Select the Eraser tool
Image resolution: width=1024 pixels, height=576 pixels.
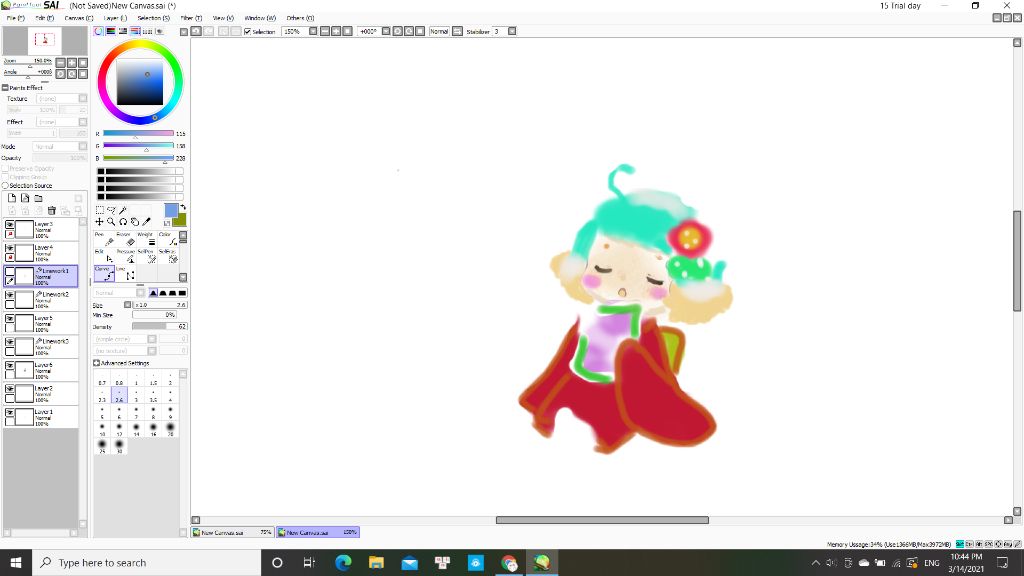point(125,240)
